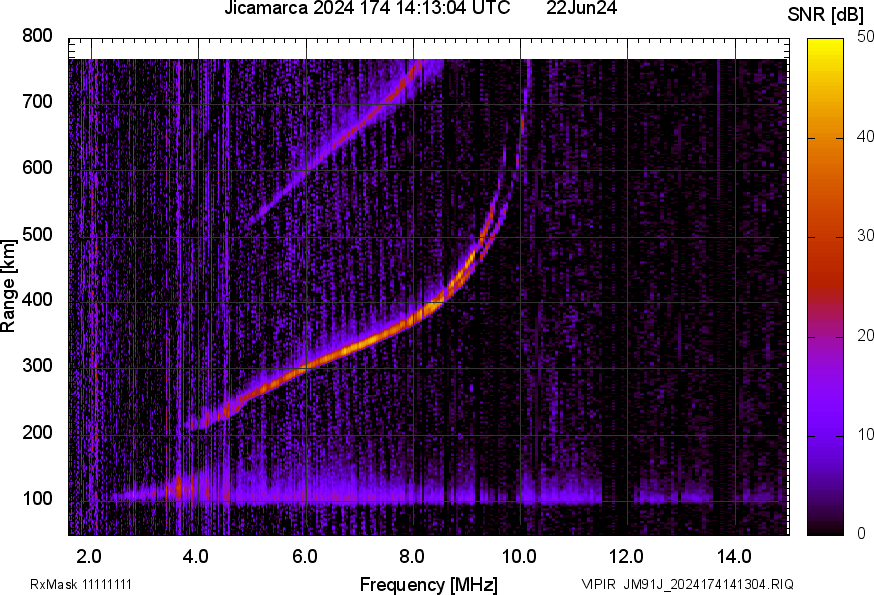Click range tick label 400
874x595 pixels.
click(37, 299)
